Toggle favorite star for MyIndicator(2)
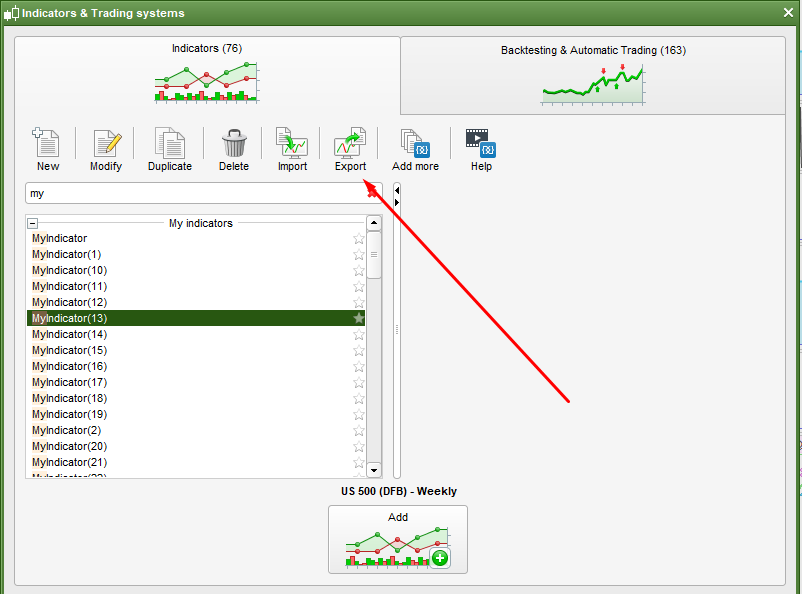The width and height of the screenshot is (802, 594). [x=359, y=430]
